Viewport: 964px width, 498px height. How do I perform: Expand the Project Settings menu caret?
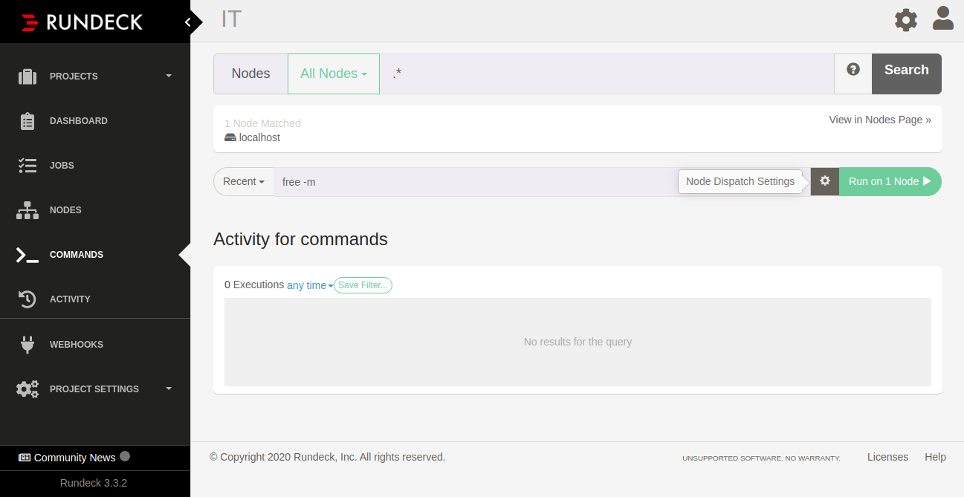[x=169, y=389]
